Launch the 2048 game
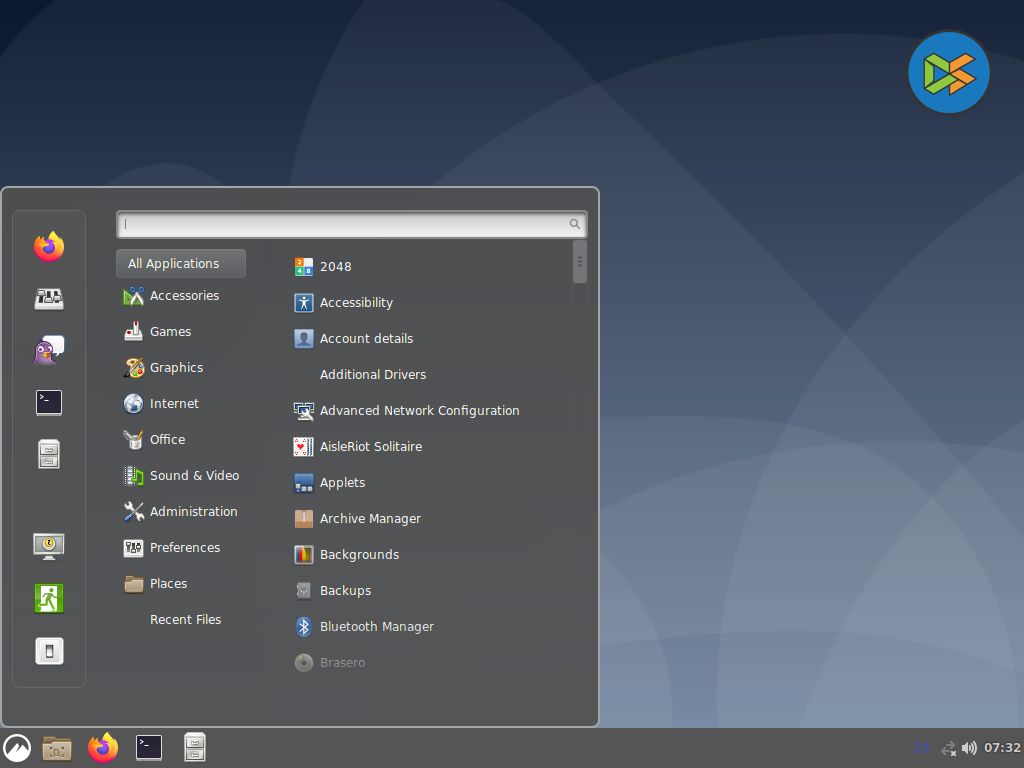This screenshot has width=1024, height=768. coord(335,267)
